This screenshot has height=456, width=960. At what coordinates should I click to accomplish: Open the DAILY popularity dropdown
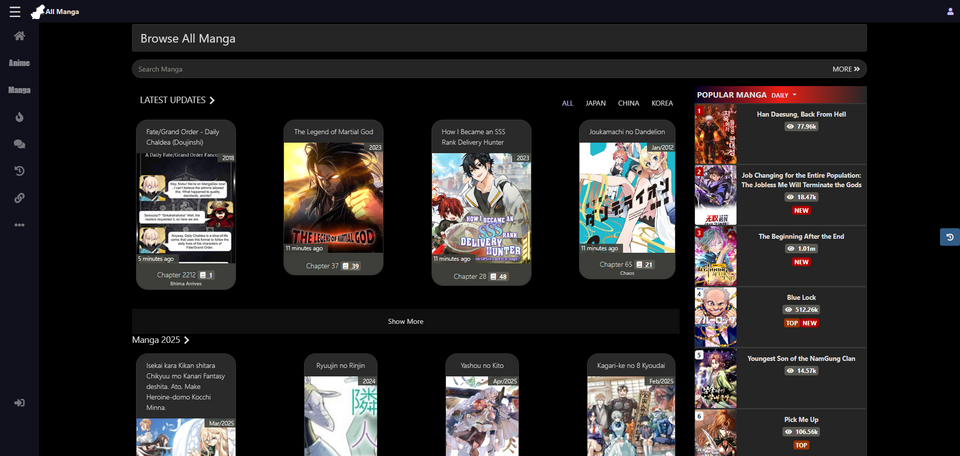[x=784, y=95]
